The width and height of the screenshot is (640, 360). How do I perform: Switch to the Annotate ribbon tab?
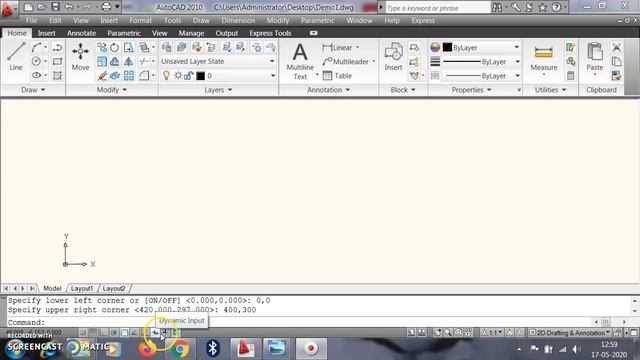pos(81,33)
